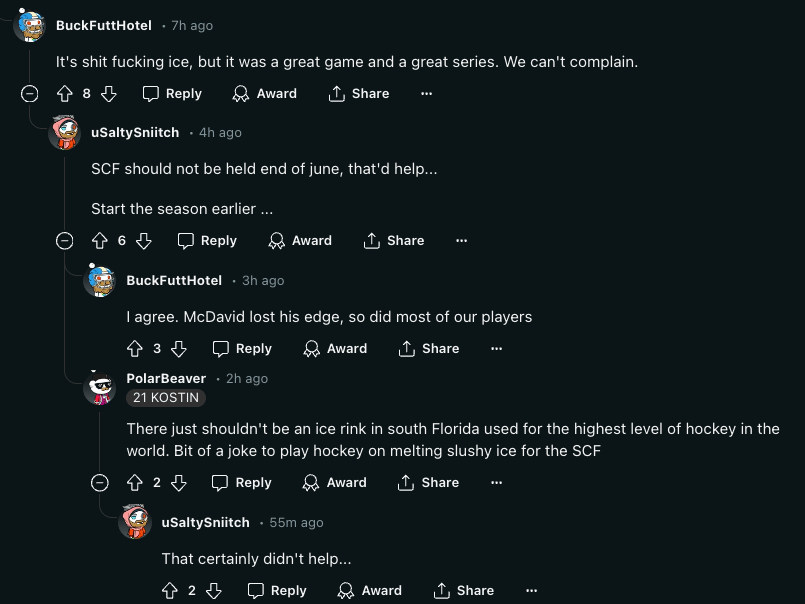Upvote uSaltySniitch's "Start the season earlier" comment
Viewport: 805px width, 604px height.
point(100,240)
